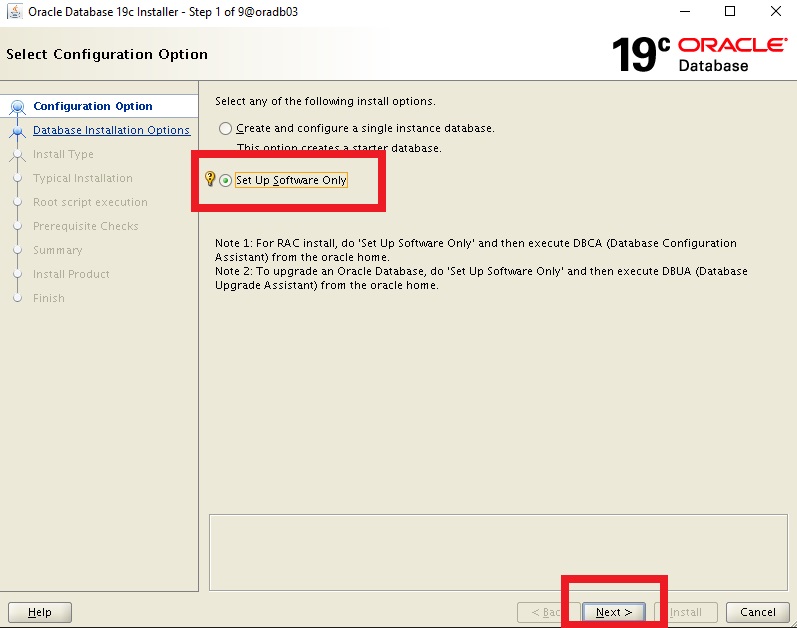Click the Cancel button

coord(757,612)
